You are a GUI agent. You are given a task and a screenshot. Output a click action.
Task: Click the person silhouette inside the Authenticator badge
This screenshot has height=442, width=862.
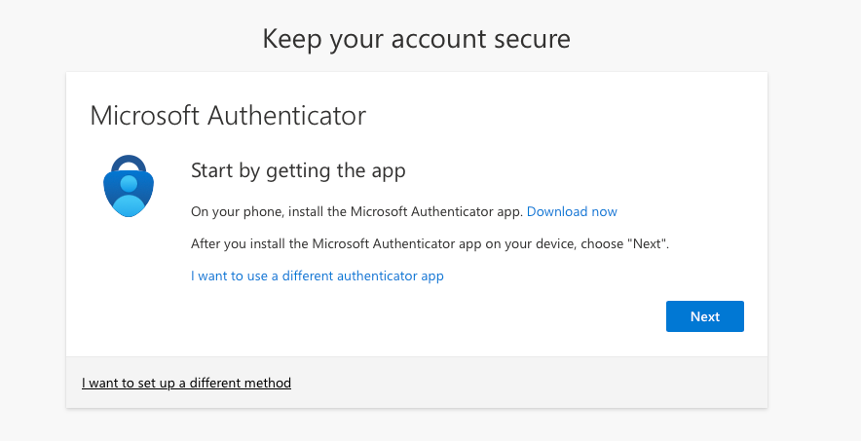point(129,195)
